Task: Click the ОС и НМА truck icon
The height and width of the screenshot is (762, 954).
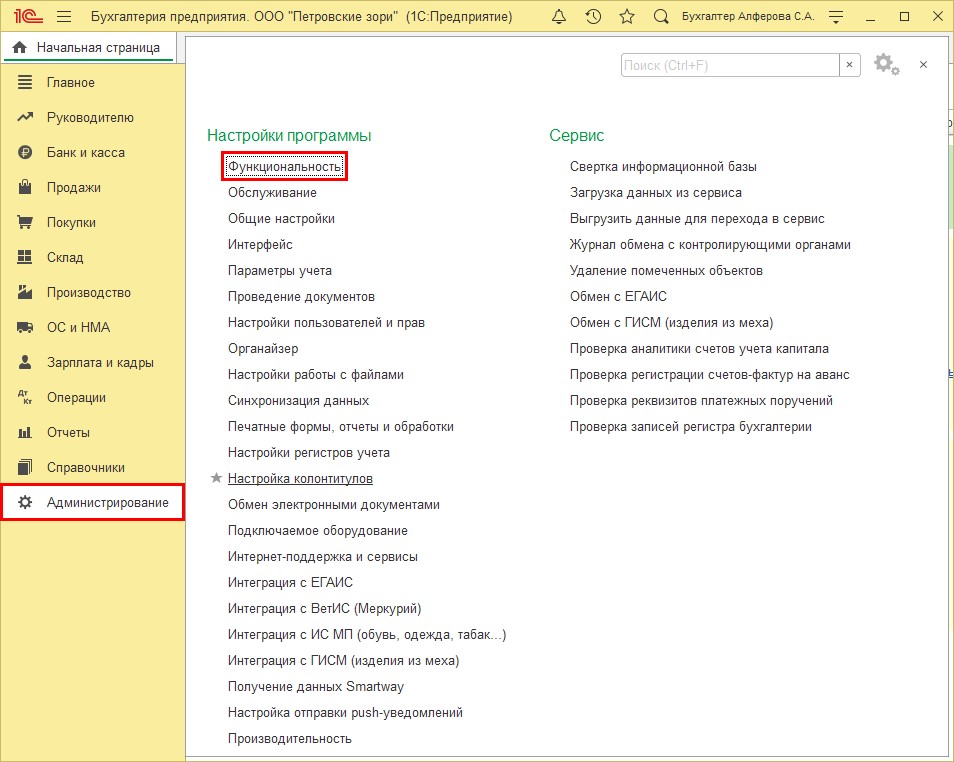Action: tap(25, 327)
